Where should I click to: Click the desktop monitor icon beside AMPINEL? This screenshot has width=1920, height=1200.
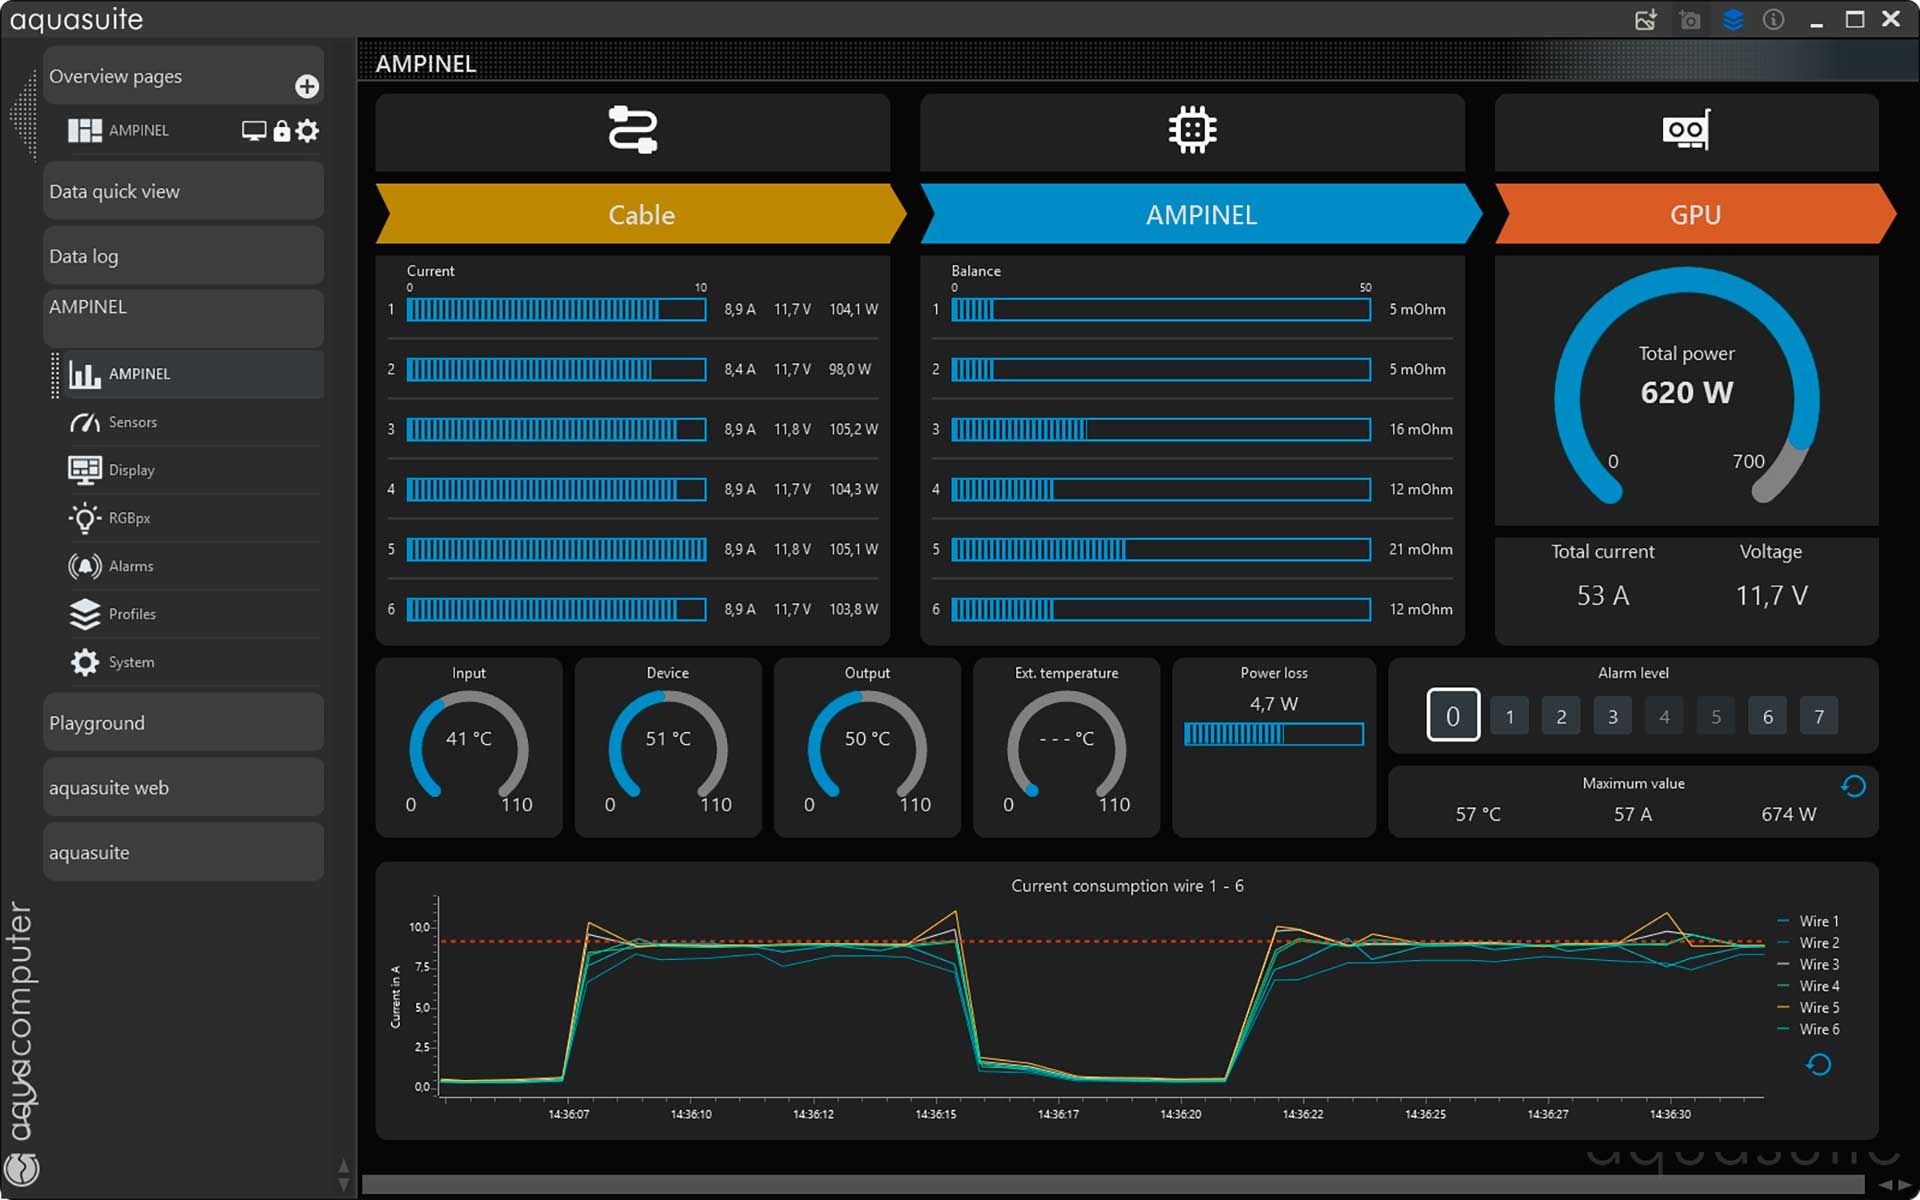254,131
